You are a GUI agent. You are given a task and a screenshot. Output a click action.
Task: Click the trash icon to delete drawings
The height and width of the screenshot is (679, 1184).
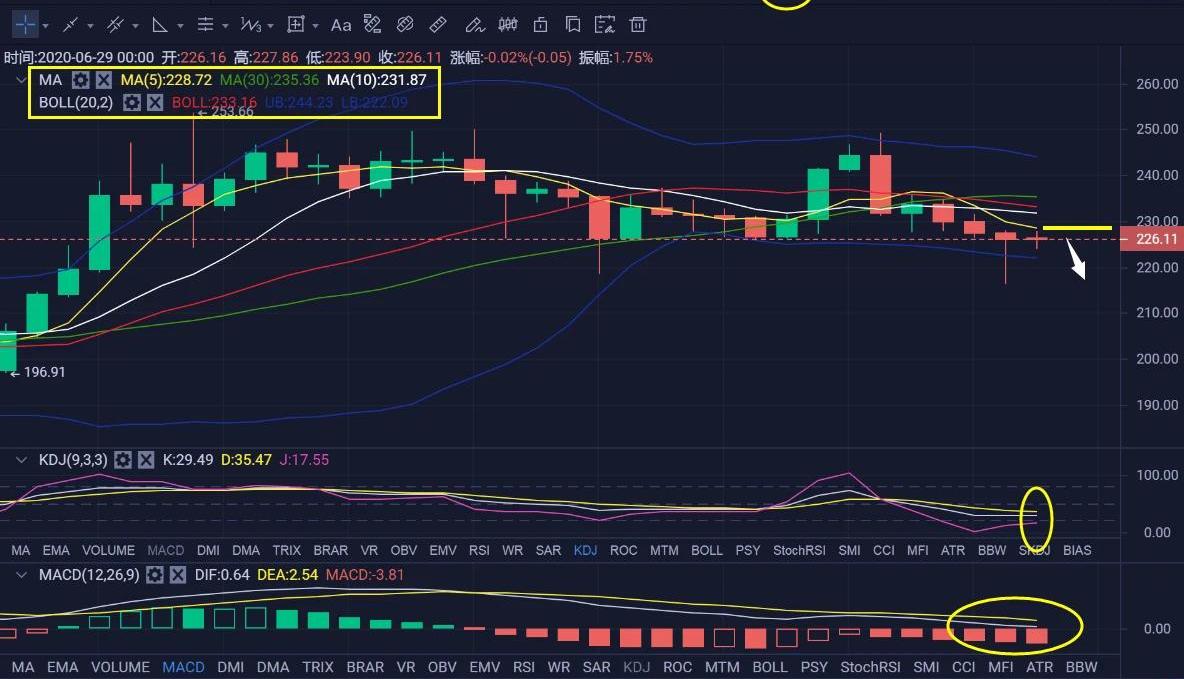pos(638,24)
